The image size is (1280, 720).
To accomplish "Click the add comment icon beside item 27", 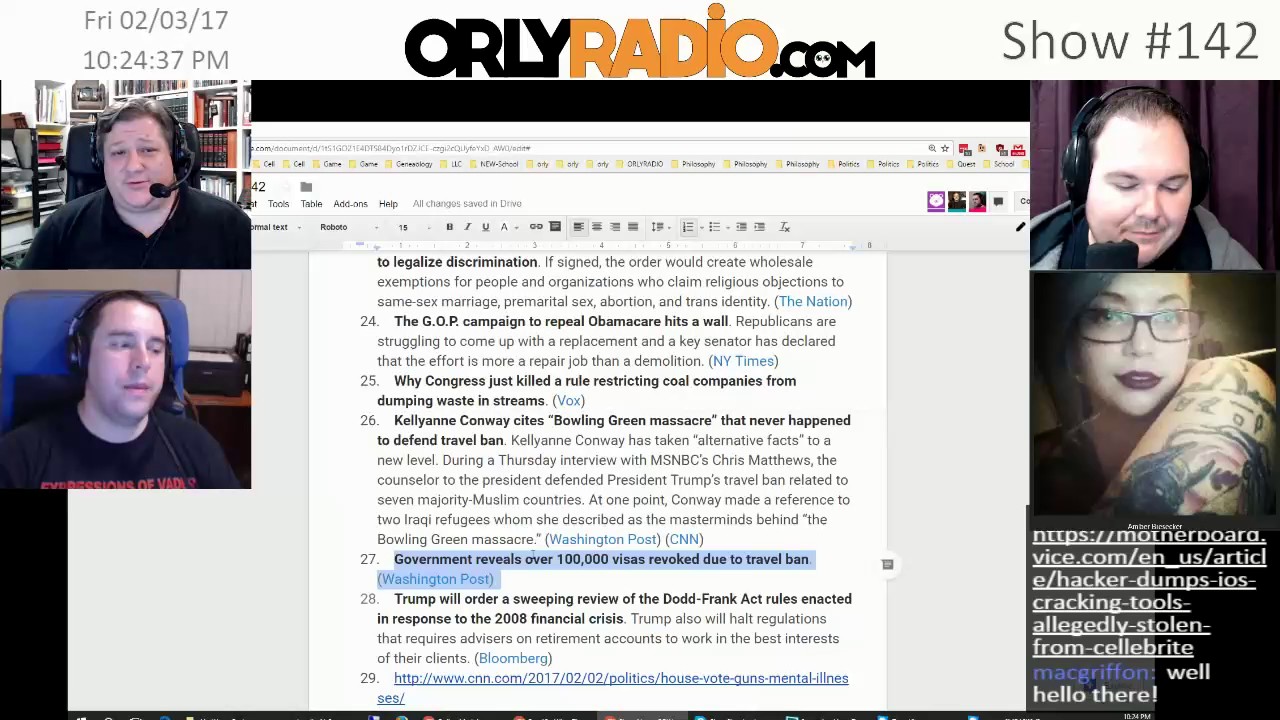I will click(x=887, y=564).
